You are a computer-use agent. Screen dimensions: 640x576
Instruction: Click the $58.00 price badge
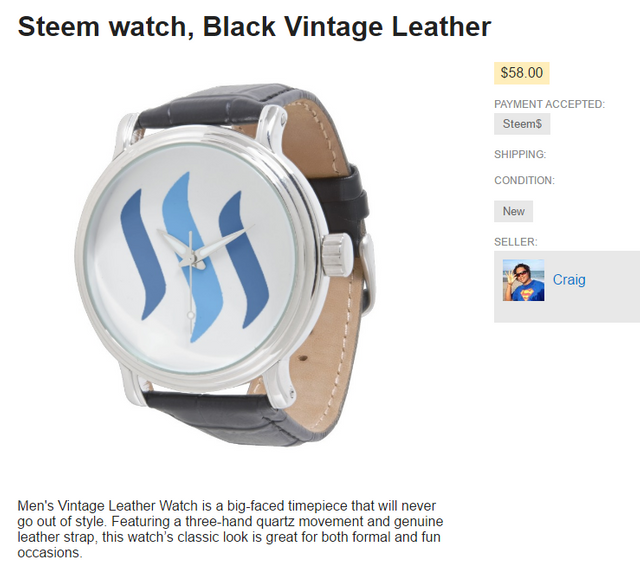521,73
